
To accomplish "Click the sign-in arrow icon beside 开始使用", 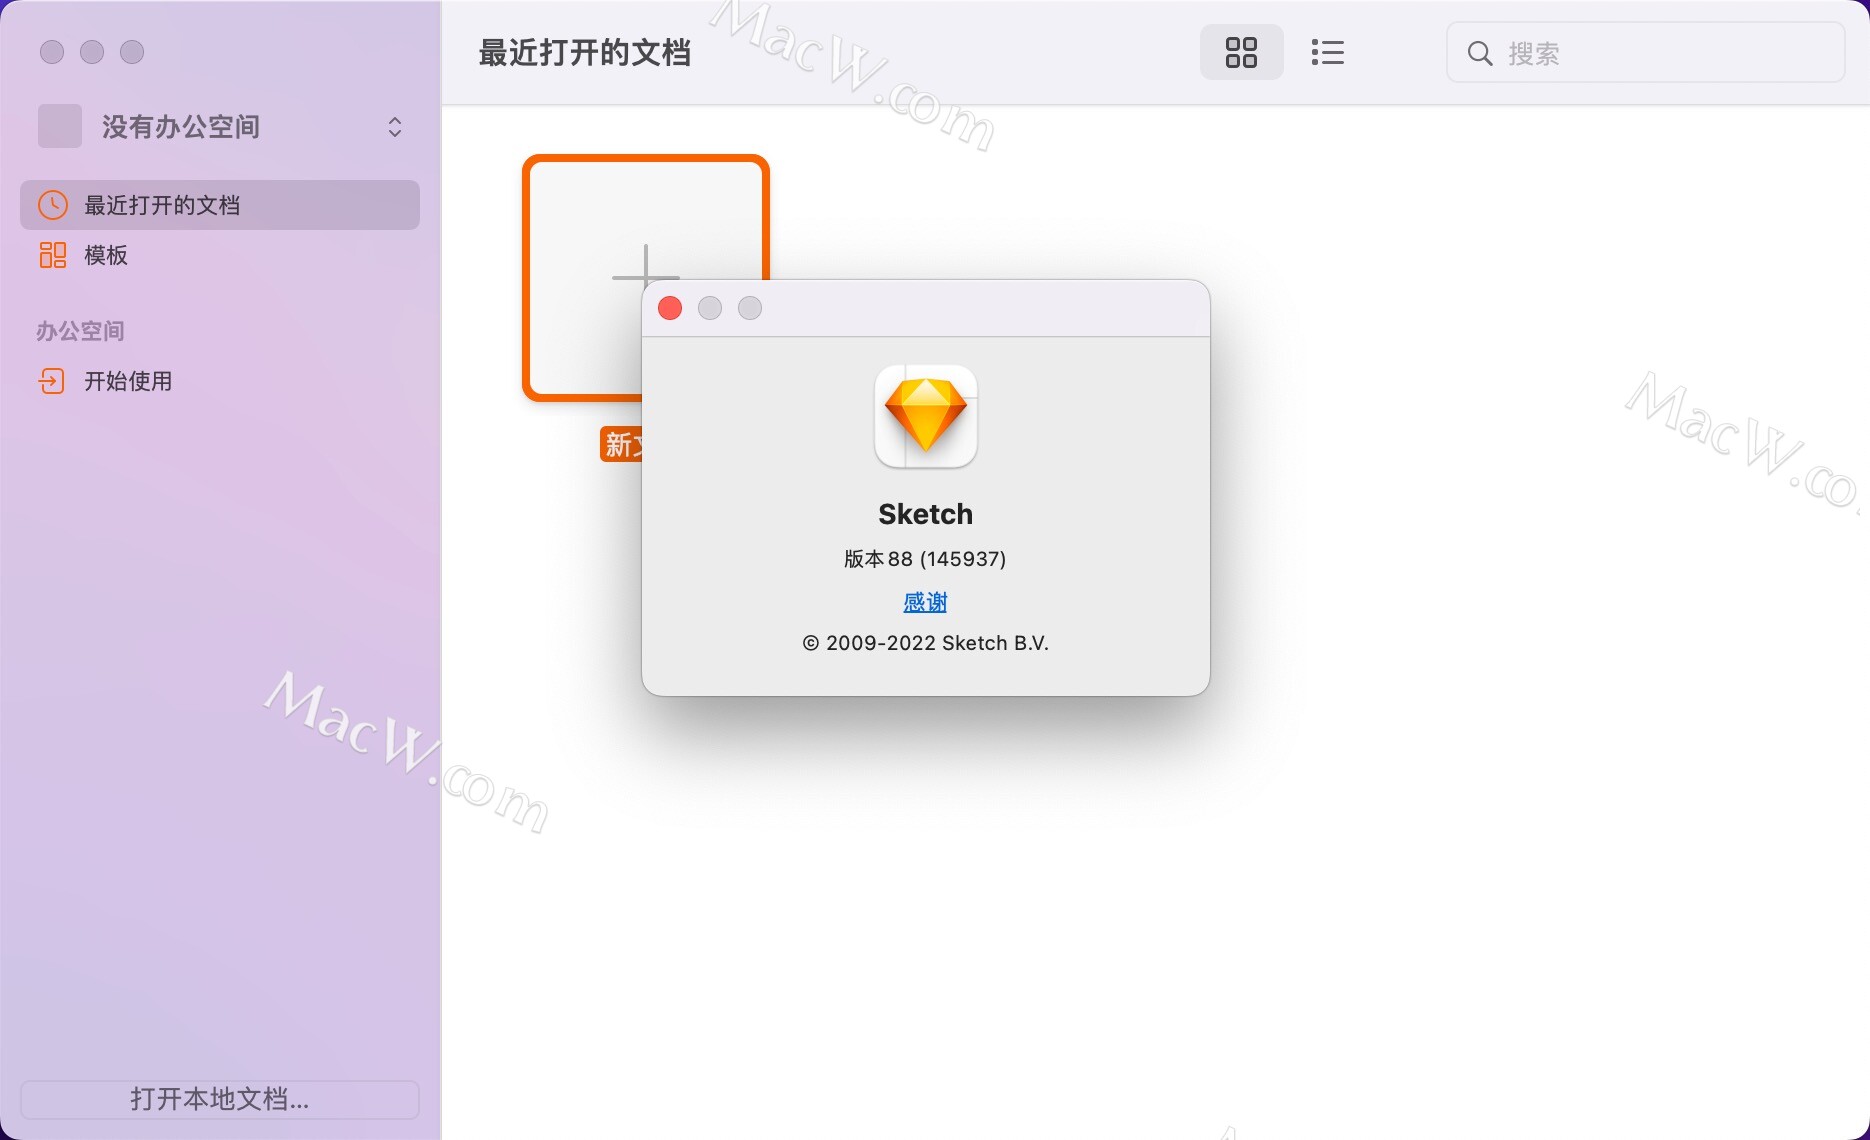I will pos(52,381).
